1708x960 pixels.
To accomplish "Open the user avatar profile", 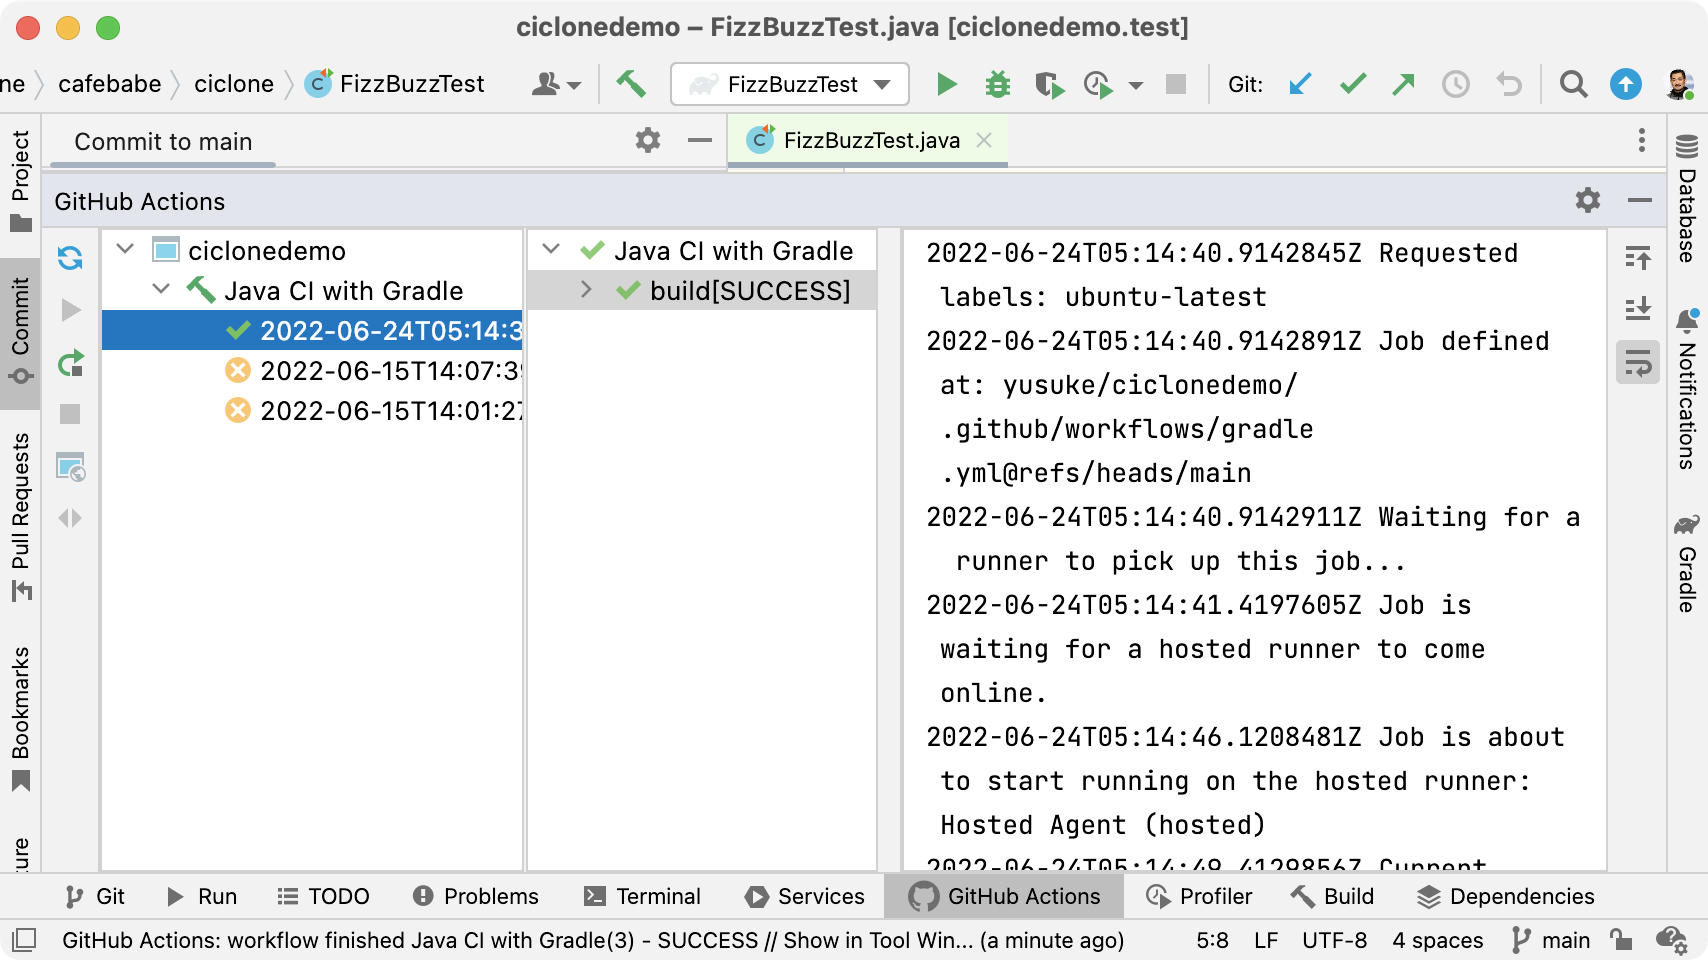I will point(1679,84).
